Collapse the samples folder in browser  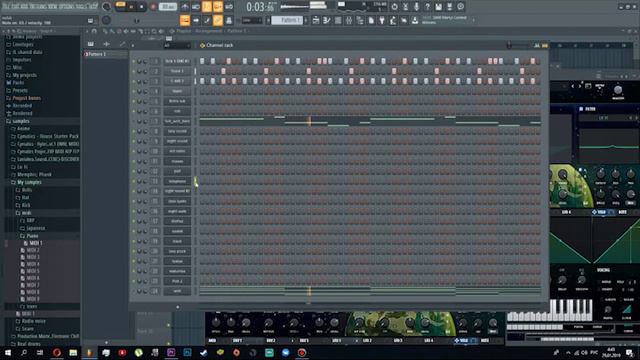[x=21, y=121]
